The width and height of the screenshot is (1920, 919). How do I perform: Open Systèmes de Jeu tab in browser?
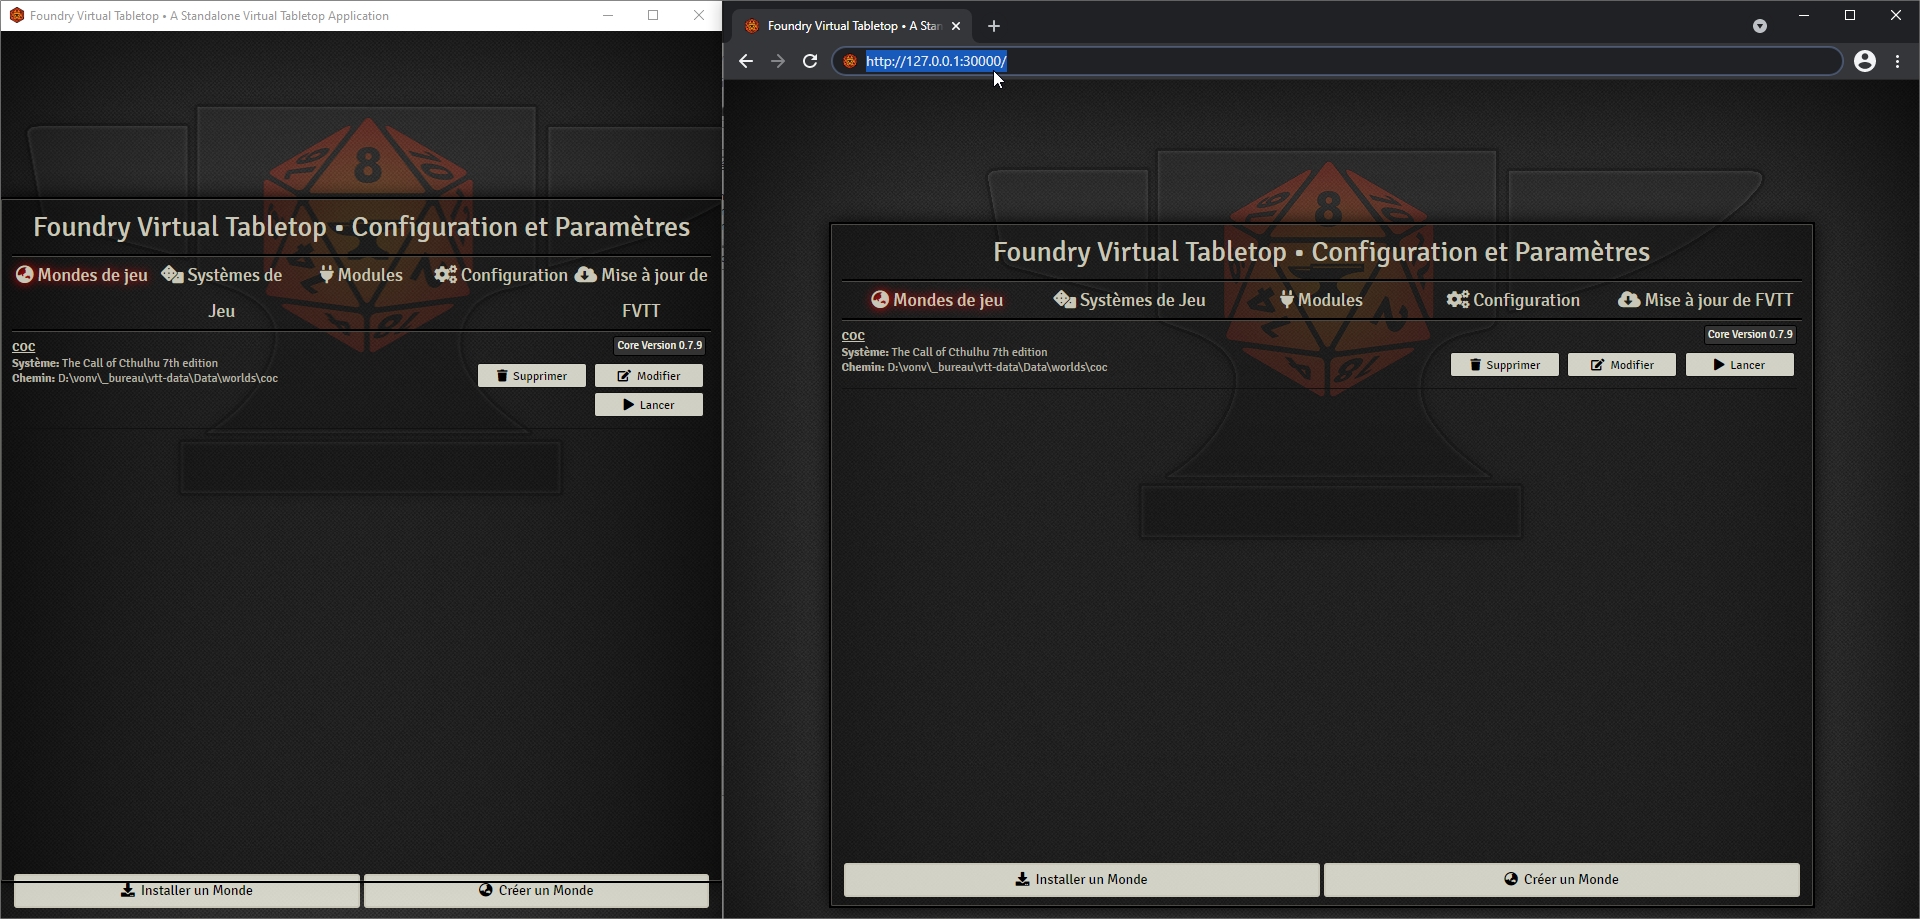pyautogui.click(x=1130, y=300)
